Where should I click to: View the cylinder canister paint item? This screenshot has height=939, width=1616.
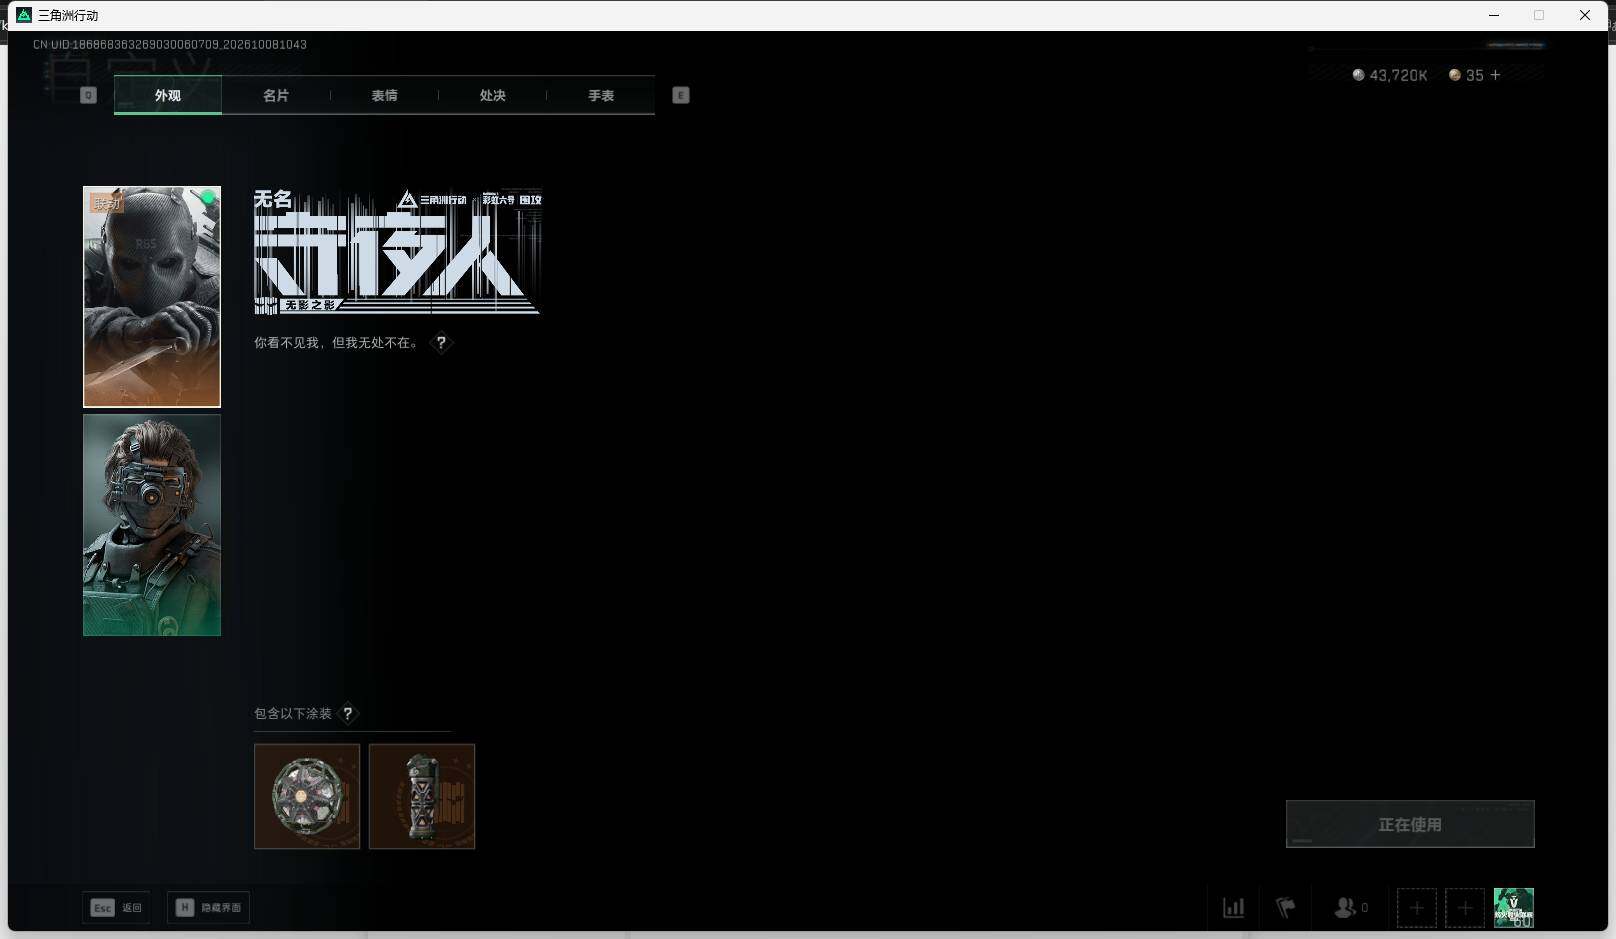(x=422, y=796)
